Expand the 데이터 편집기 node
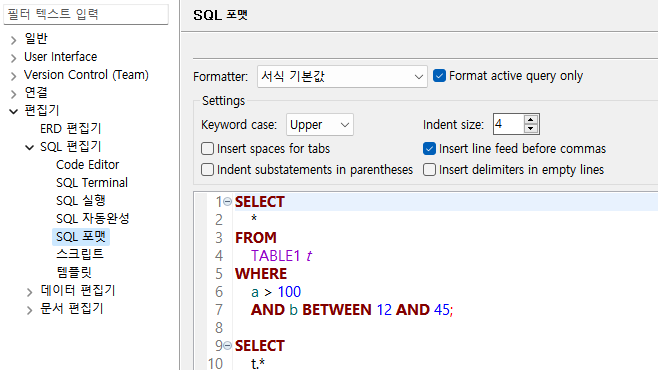658x370 pixels. point(29,292)
